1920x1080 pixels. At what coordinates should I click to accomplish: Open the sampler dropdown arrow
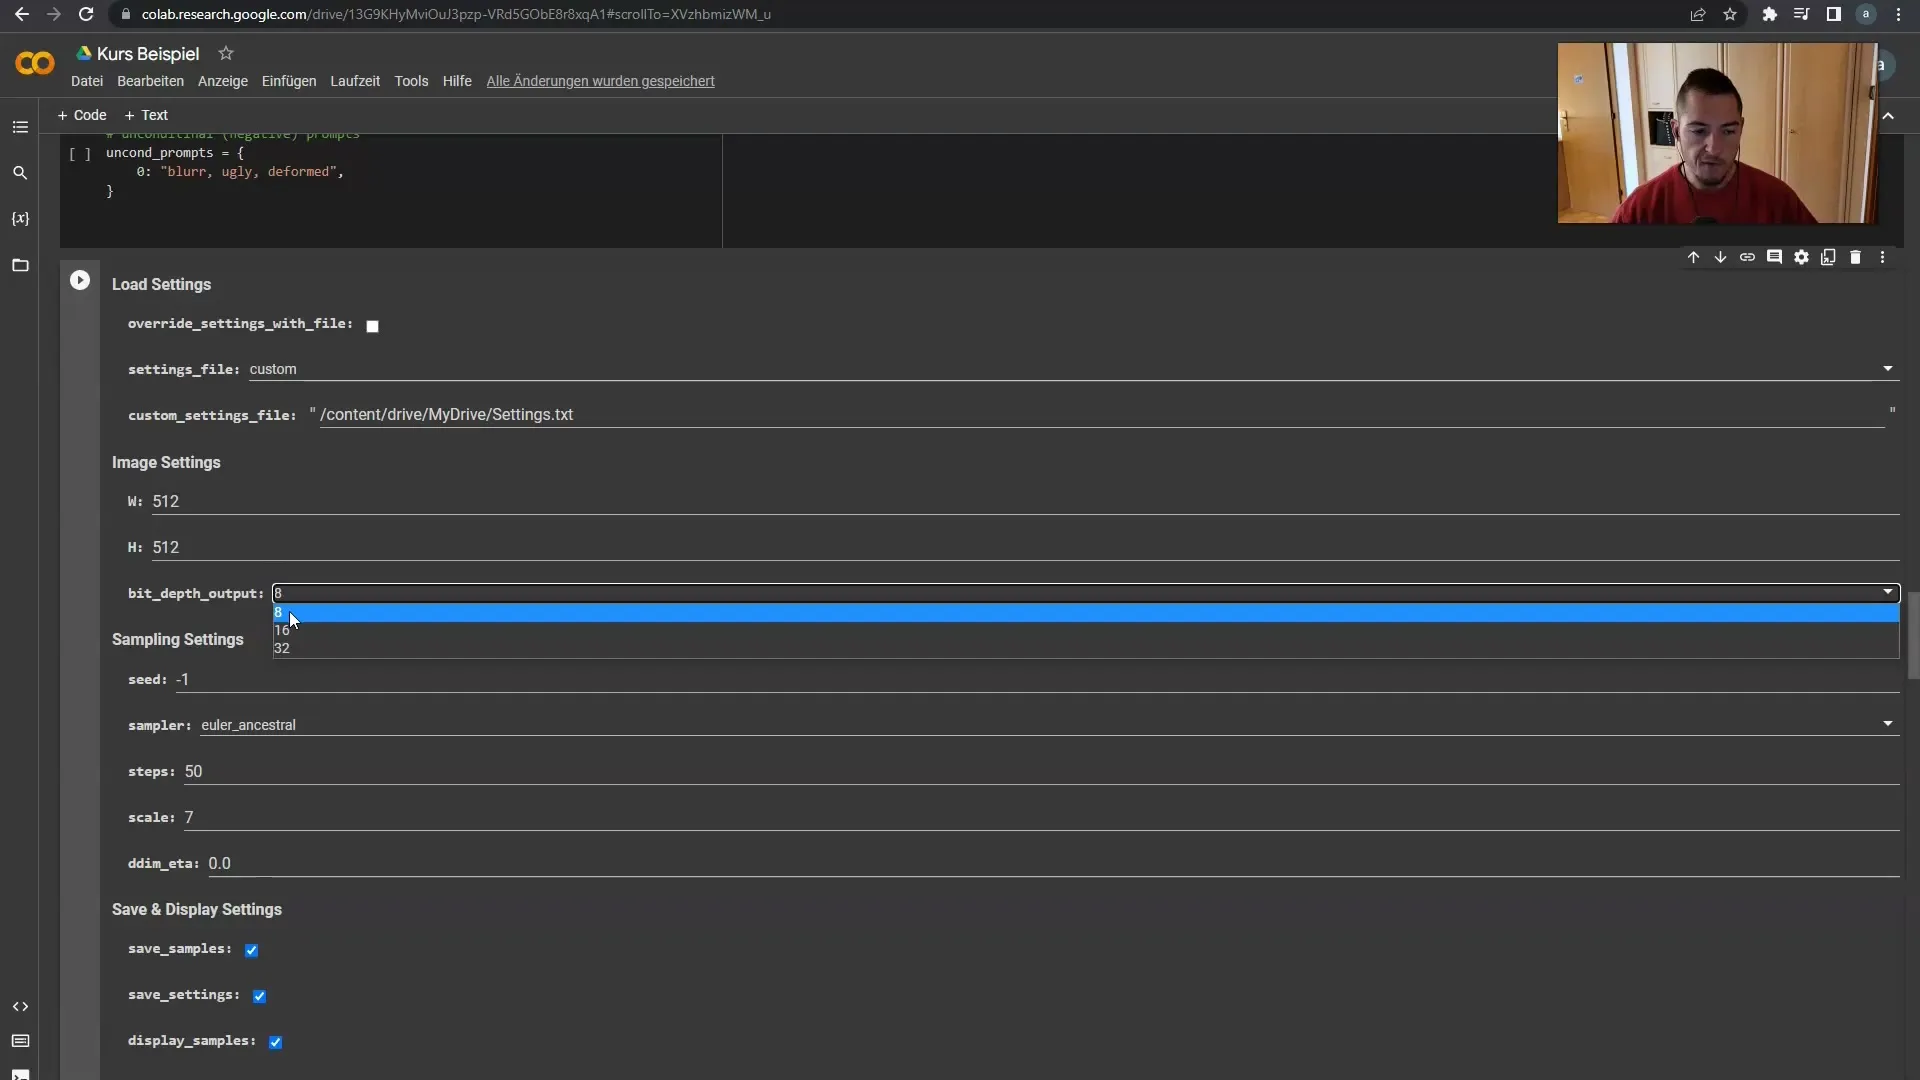tap(1887, 724)
